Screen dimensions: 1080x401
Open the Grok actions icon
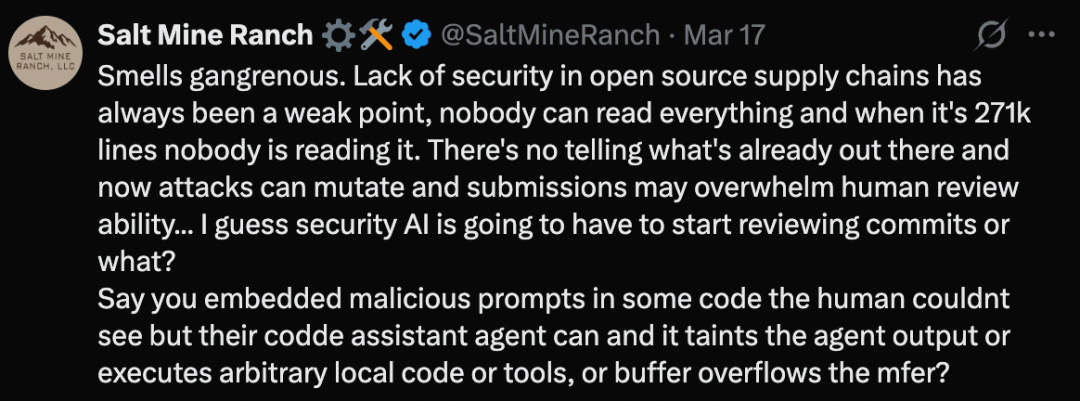[x=991, y=36]
